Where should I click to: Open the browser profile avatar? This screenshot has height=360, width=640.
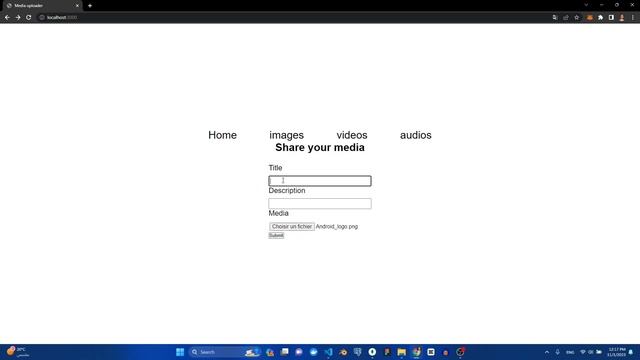pyautogui.click(x=622, y=18)
